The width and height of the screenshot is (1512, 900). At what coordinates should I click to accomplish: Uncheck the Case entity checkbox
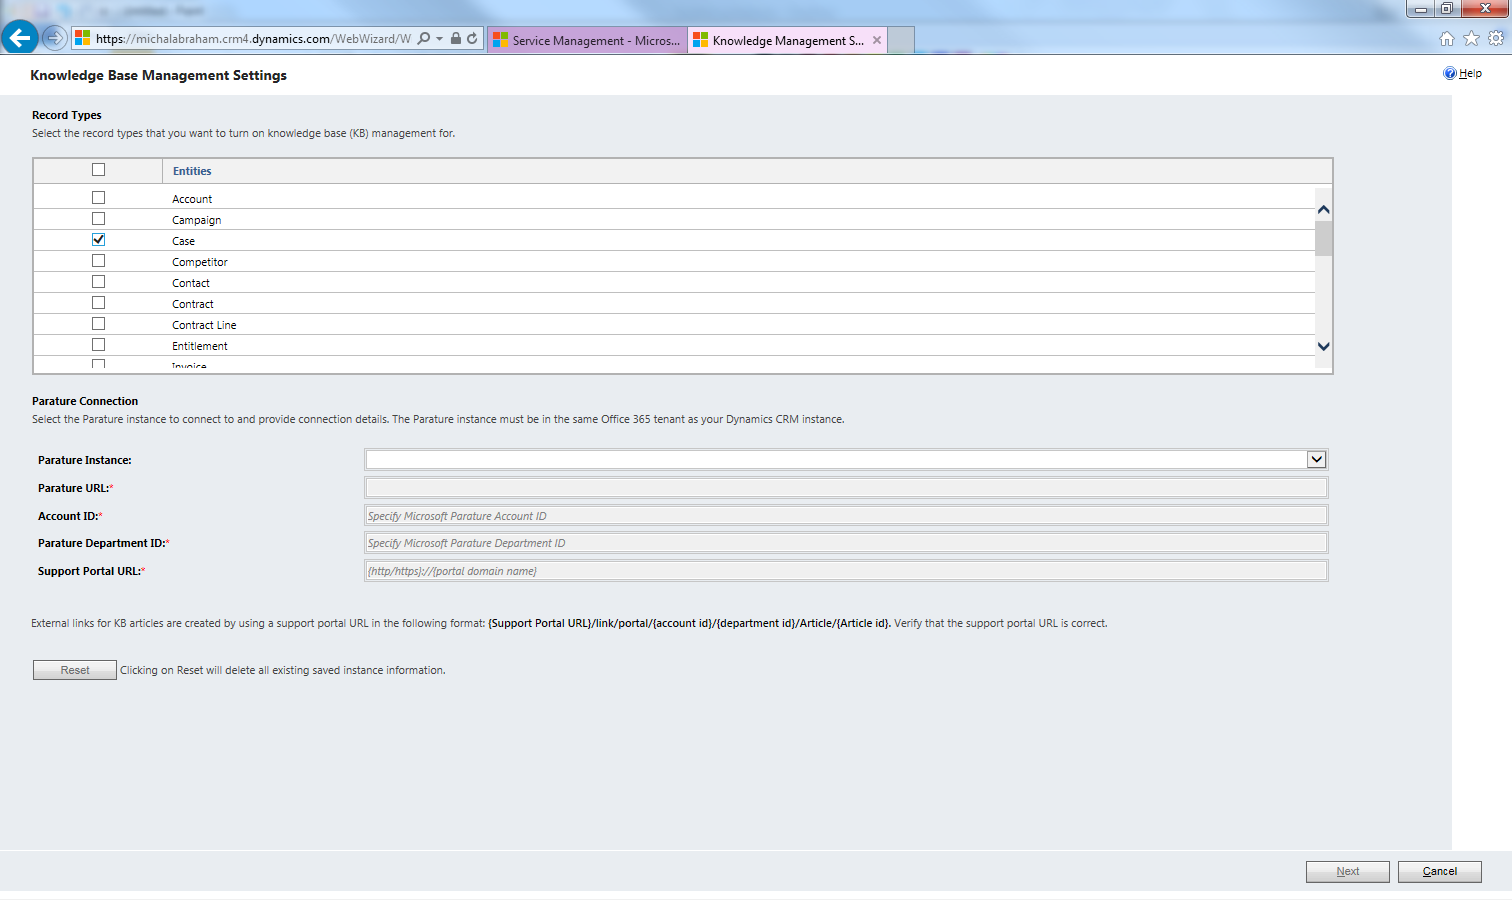[x=98, y=240]
